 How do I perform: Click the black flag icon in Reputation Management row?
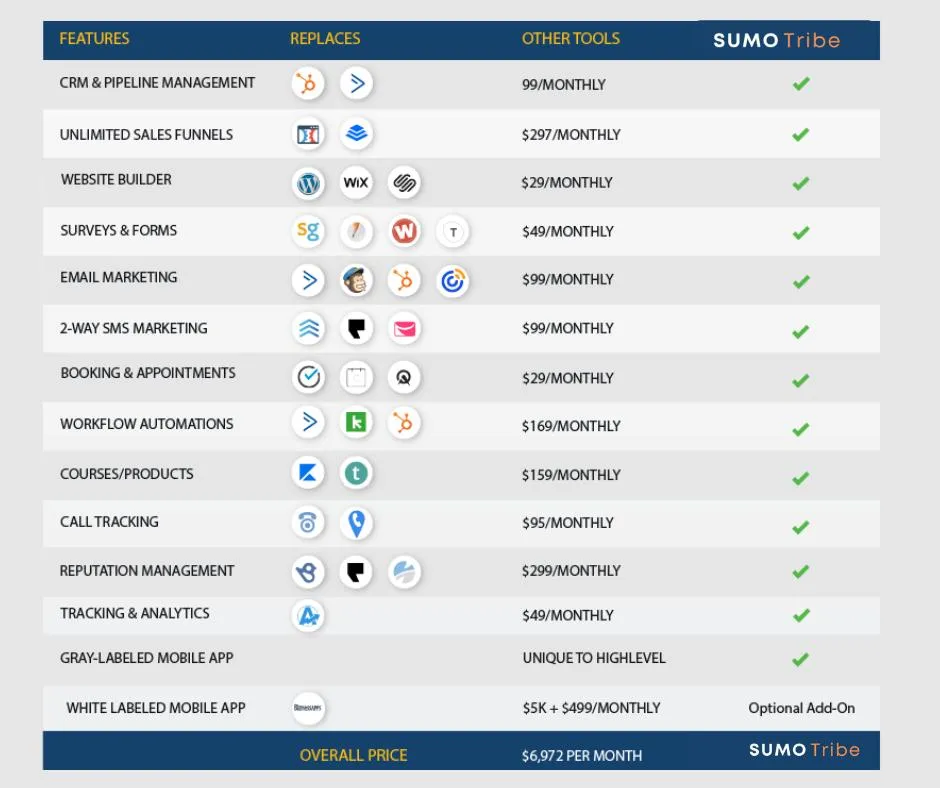pos(356,572)
